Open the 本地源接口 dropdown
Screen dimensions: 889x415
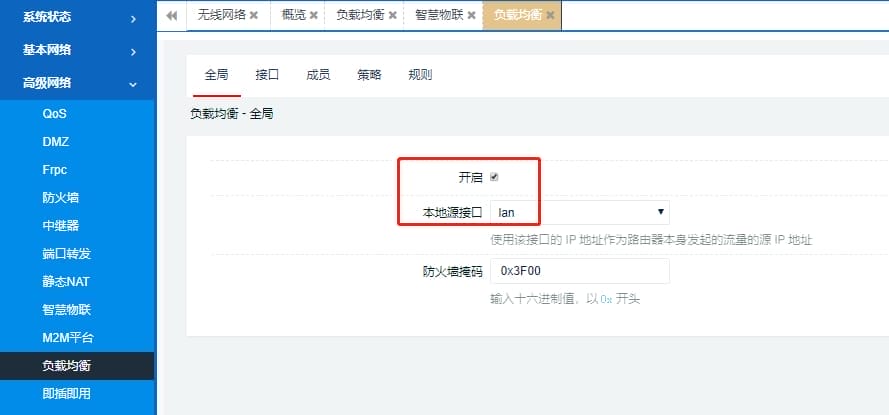click(x=579, y=212)
